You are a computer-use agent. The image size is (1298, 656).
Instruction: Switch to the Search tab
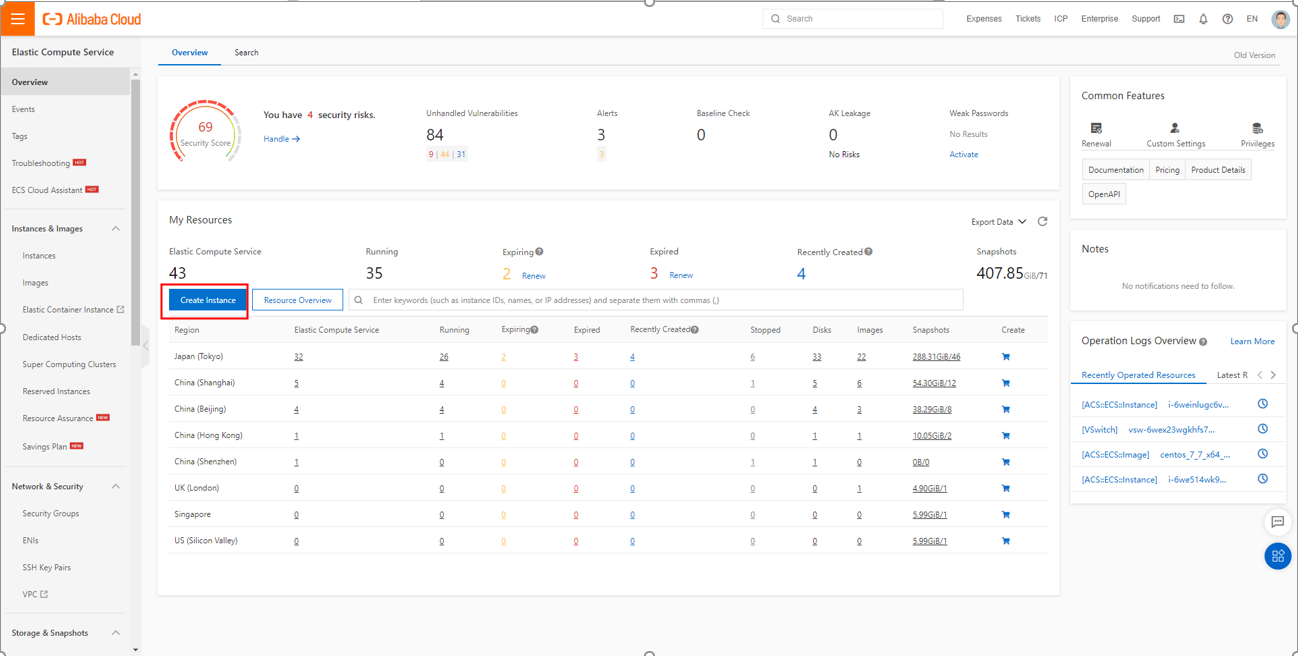point(246,52)
